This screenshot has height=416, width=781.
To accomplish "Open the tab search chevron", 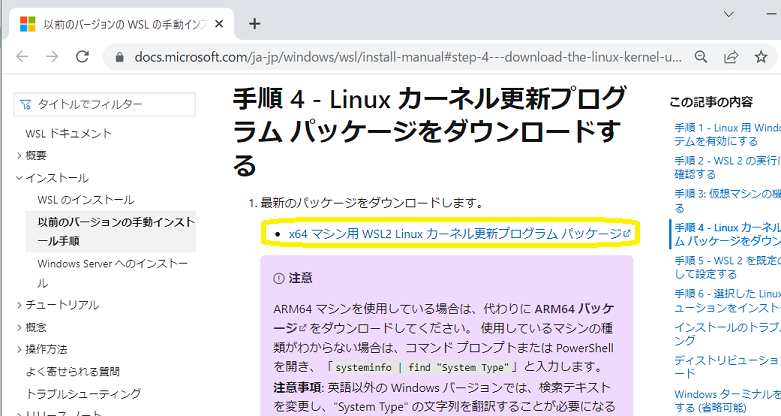I will [x=729, y=14].
